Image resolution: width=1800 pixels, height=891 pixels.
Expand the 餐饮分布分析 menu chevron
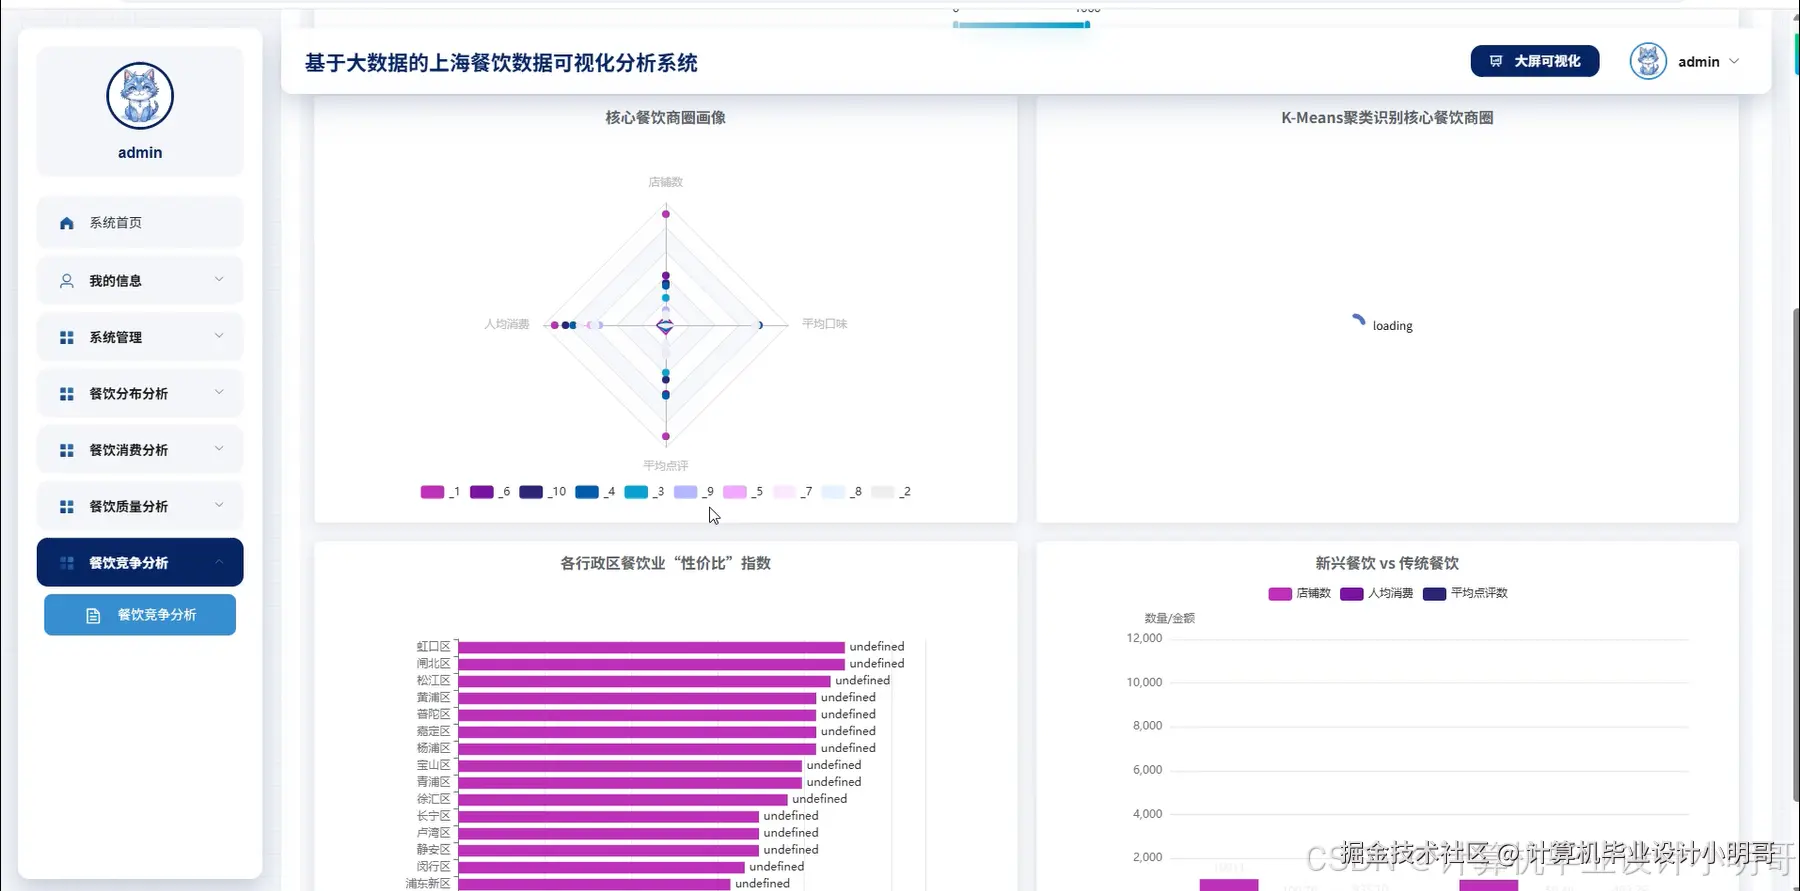219,392
